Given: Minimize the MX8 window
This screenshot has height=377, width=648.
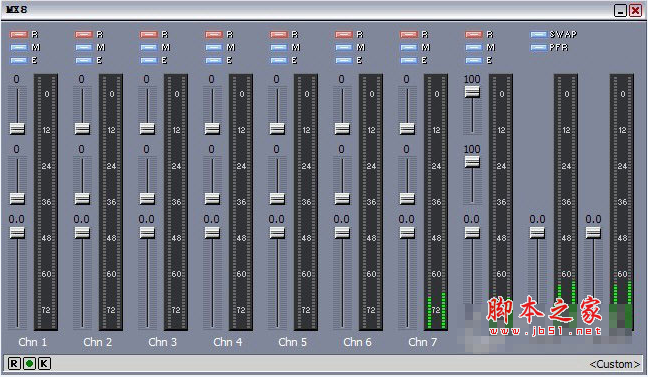Looking at the screenshot, I should point(620,10).
